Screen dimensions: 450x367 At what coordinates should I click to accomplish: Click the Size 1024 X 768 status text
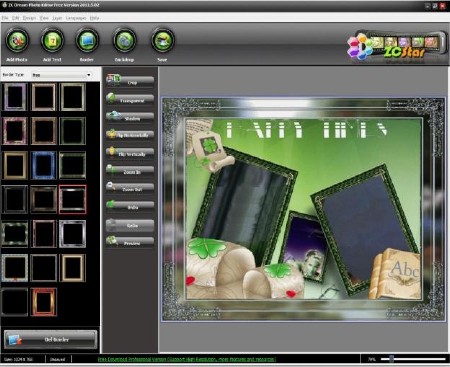[x=18, y=359]
